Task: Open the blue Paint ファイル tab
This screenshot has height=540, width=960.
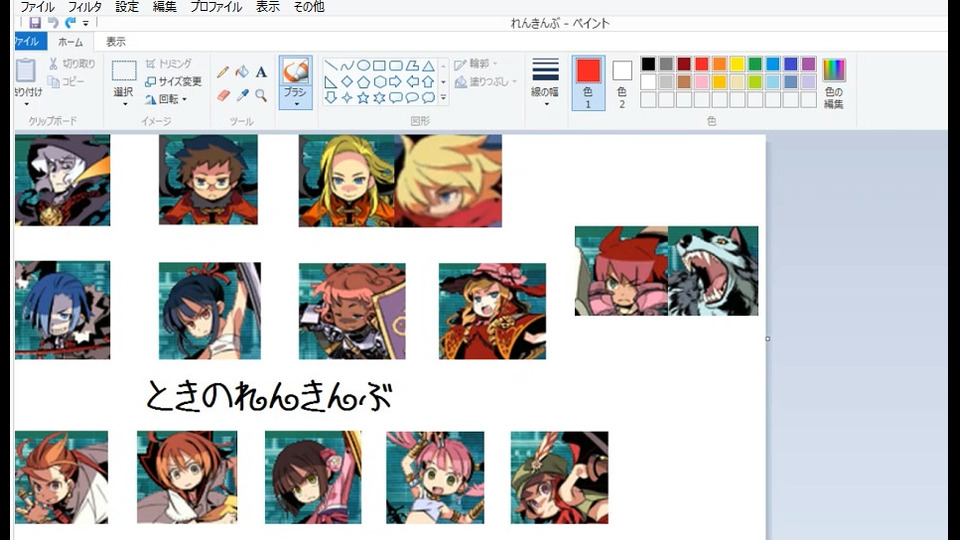Action: (x=29, y=42)
